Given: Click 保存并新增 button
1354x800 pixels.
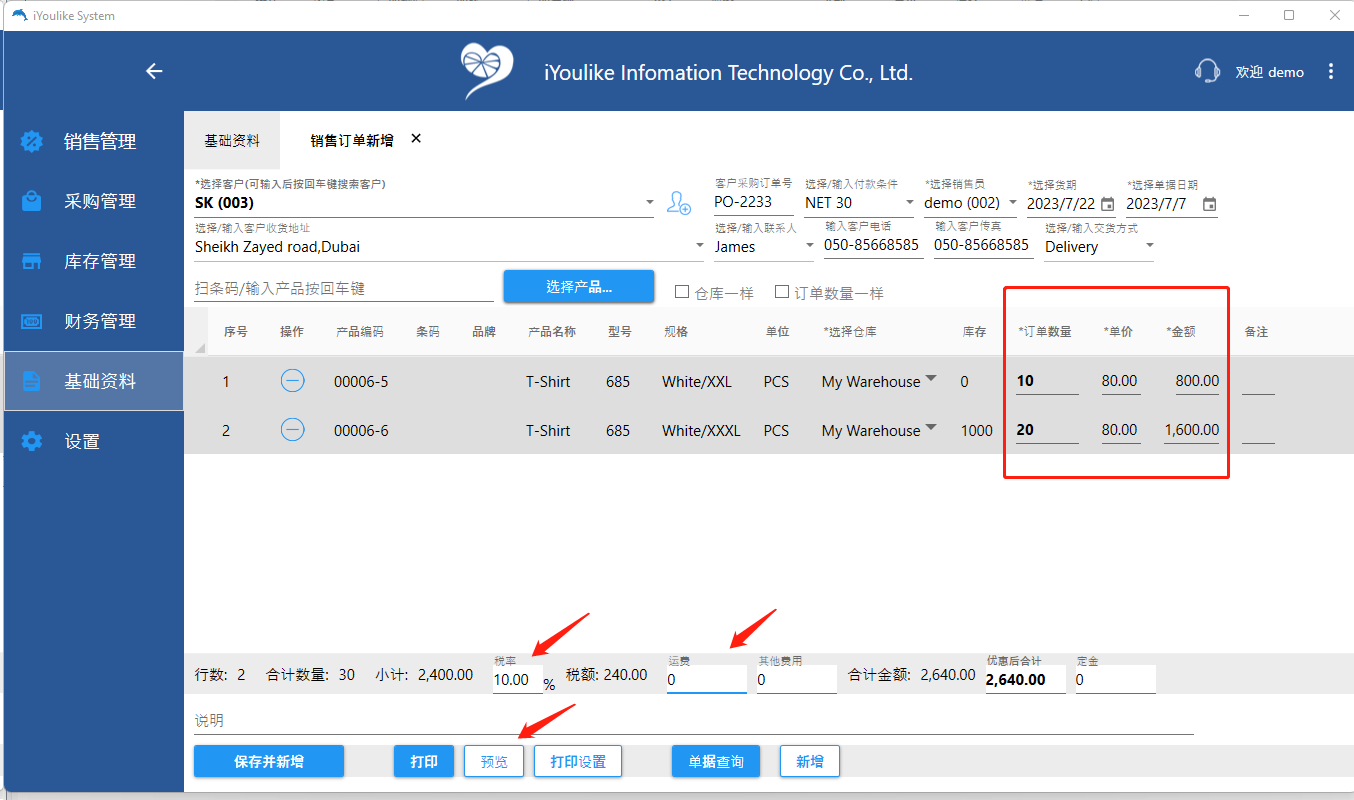Looking at the screenshot, I should (x=269, y=761).
